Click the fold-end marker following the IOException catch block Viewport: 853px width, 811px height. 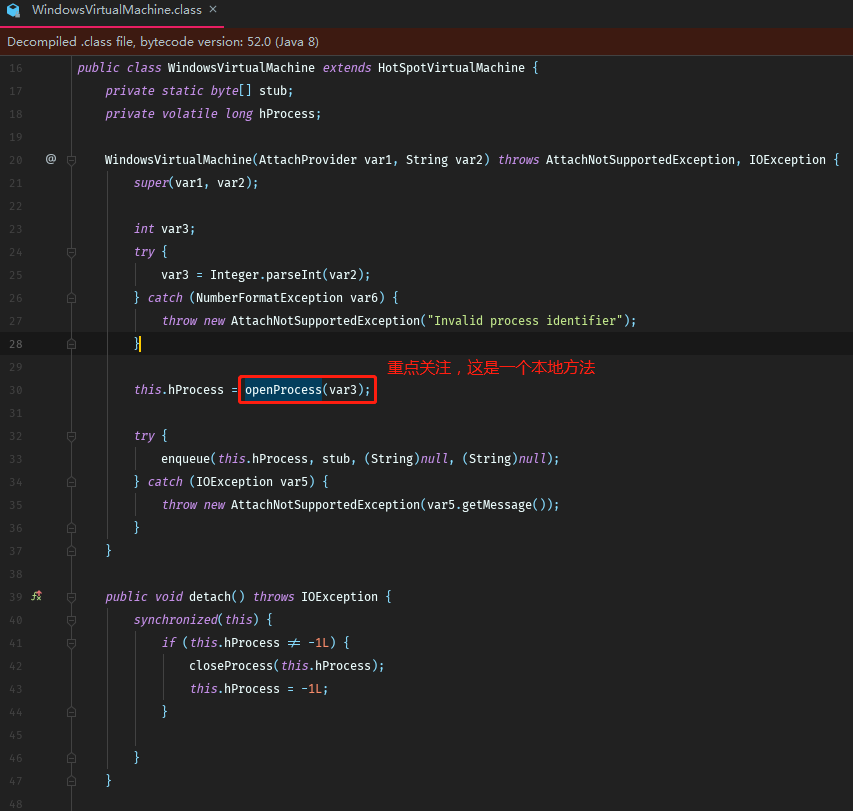[x=71, y=527]
